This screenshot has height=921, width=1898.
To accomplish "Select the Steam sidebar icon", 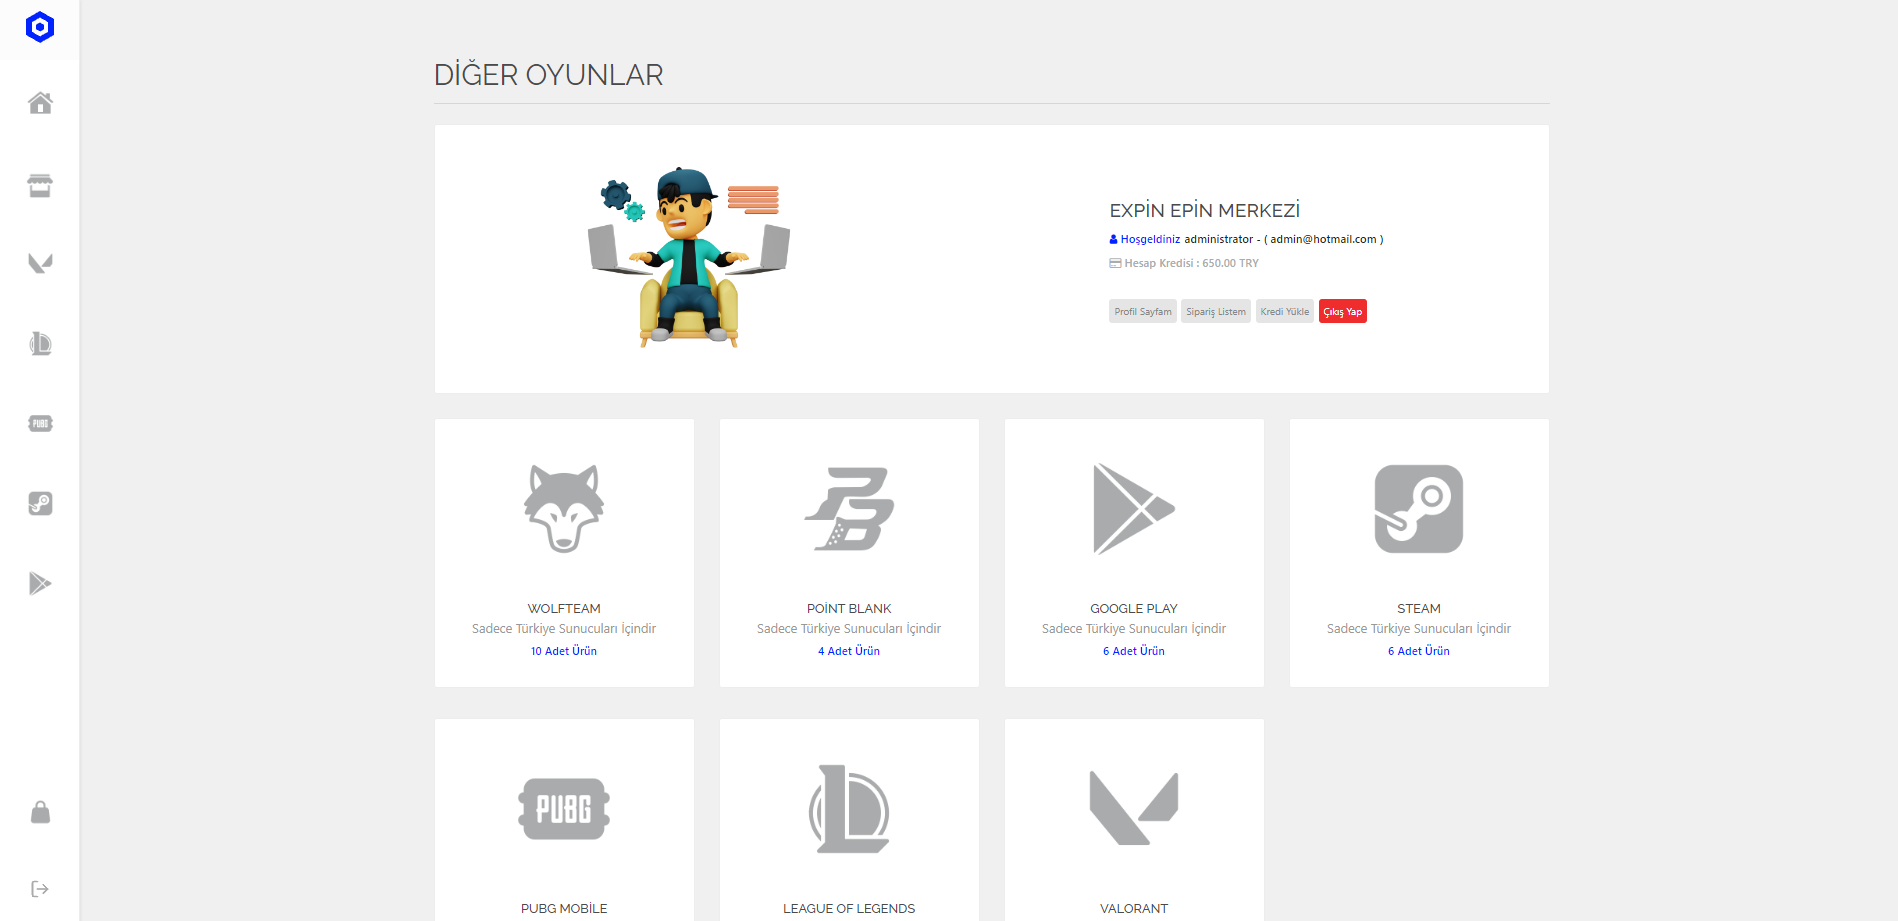I will pos(40,503).
